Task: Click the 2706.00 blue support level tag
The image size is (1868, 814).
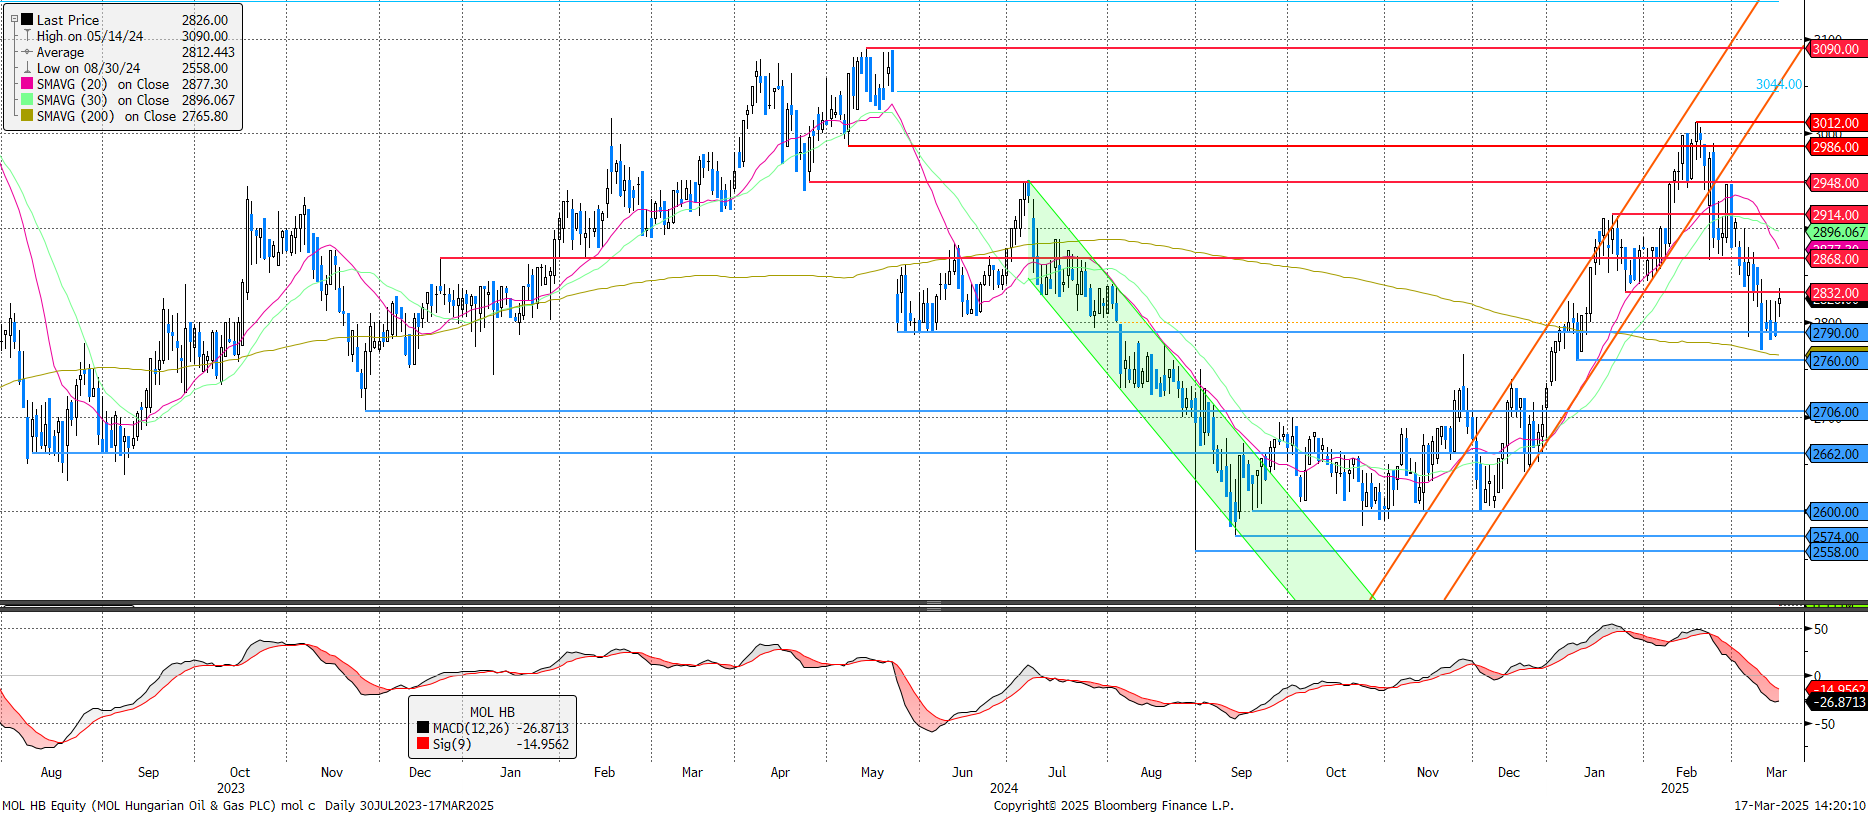Action: (1836, 412)
